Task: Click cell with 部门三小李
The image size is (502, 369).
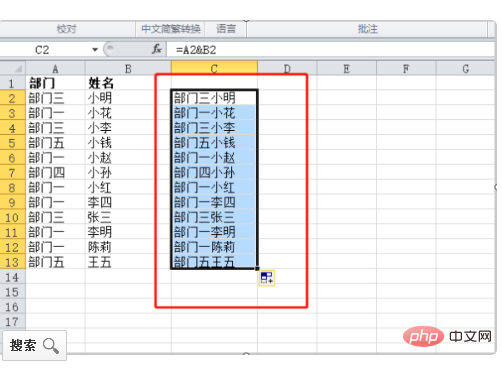Action: click(x=214, y=128)
